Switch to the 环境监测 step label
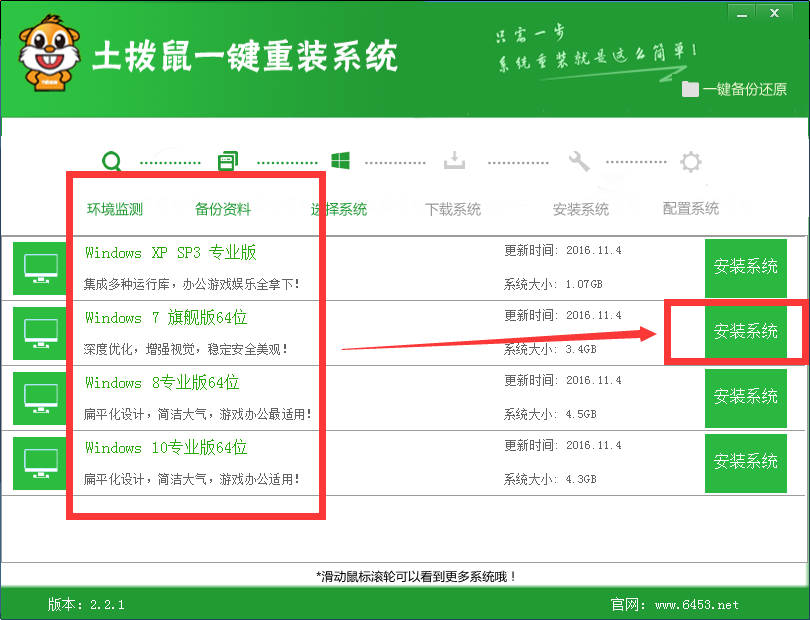 [115, 209]
